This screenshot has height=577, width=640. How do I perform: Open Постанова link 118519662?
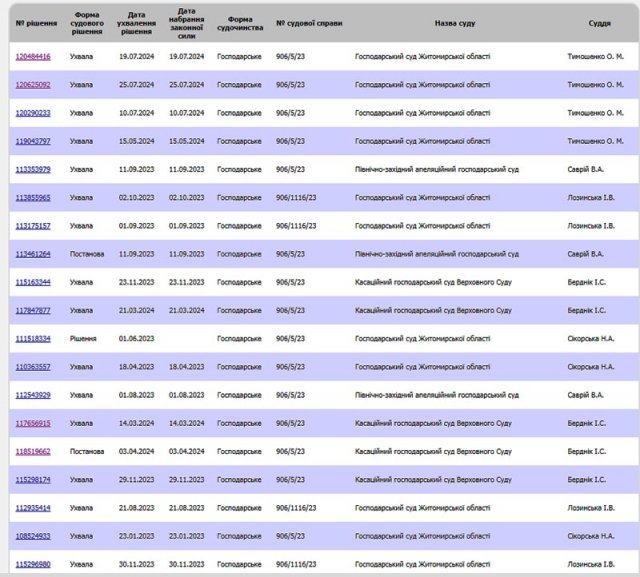33,451
